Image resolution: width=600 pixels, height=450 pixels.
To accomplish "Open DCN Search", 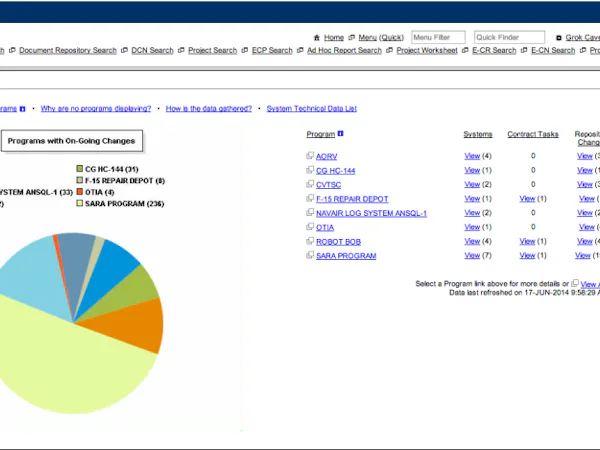I will point(152,51).
